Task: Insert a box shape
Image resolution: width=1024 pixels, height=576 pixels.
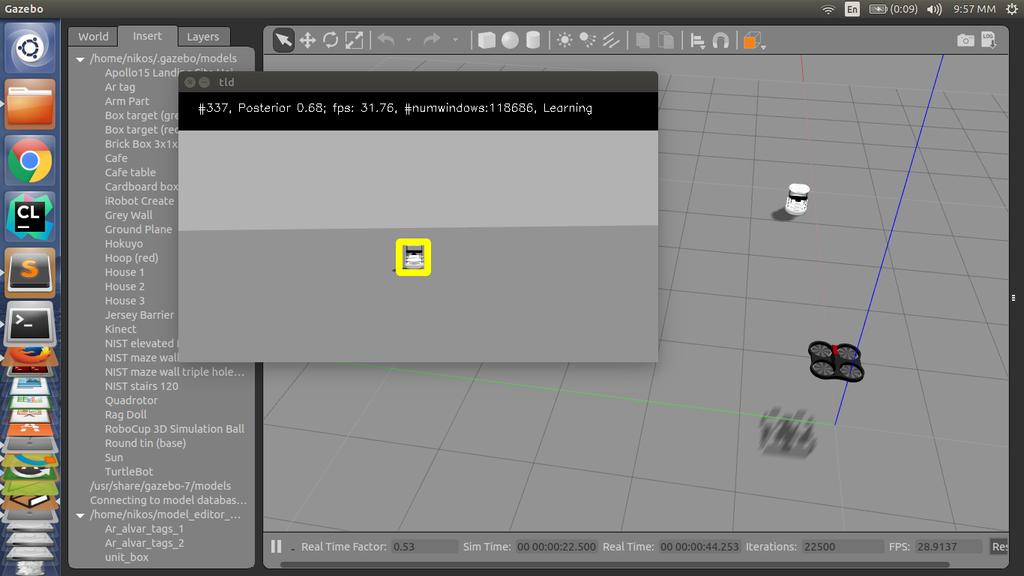Action: click(x=487, y=40)
